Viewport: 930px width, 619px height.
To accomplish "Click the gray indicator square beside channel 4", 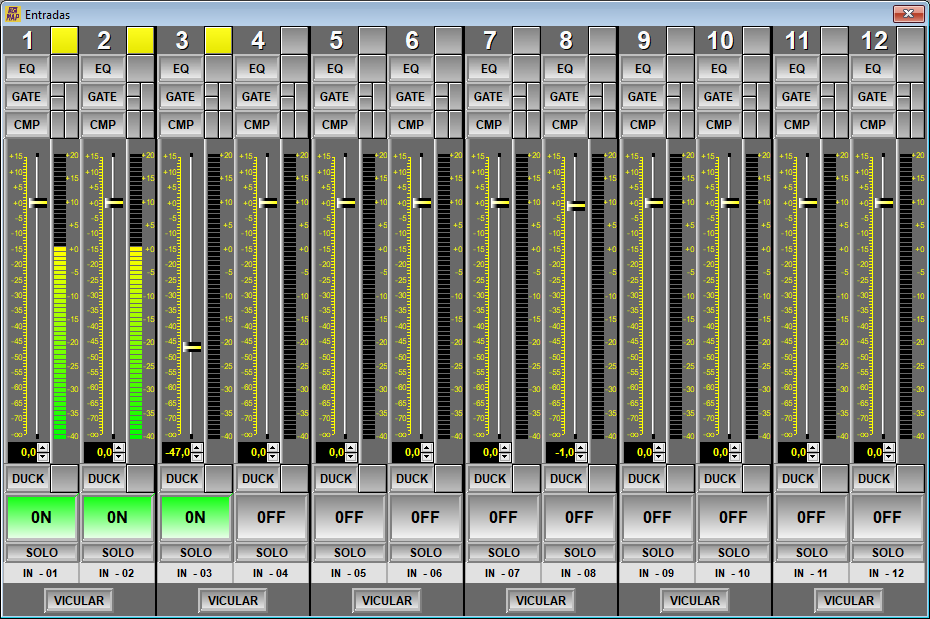I will 294,40.
